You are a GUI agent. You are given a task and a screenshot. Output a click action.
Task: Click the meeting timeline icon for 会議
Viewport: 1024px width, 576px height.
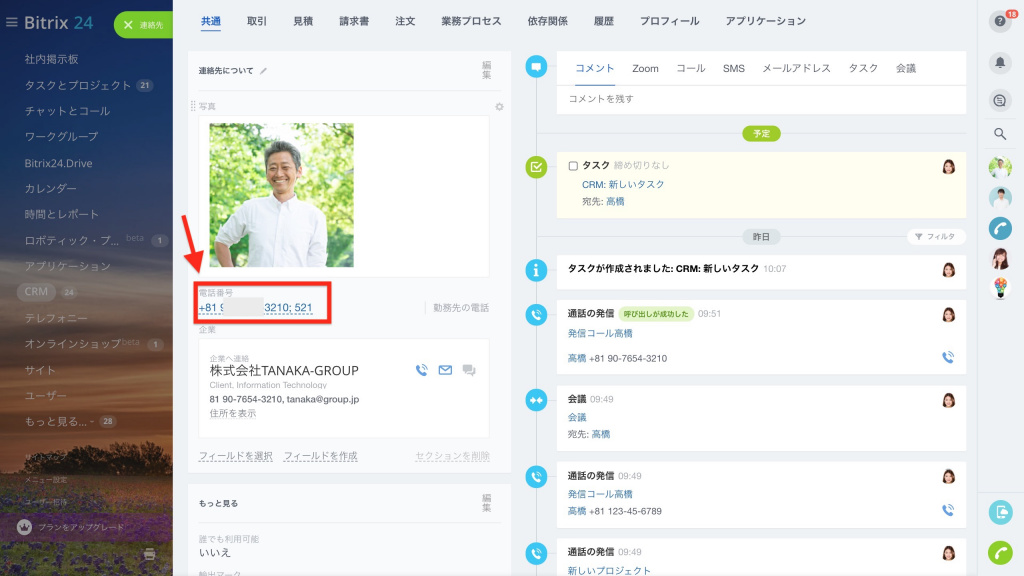536,400
